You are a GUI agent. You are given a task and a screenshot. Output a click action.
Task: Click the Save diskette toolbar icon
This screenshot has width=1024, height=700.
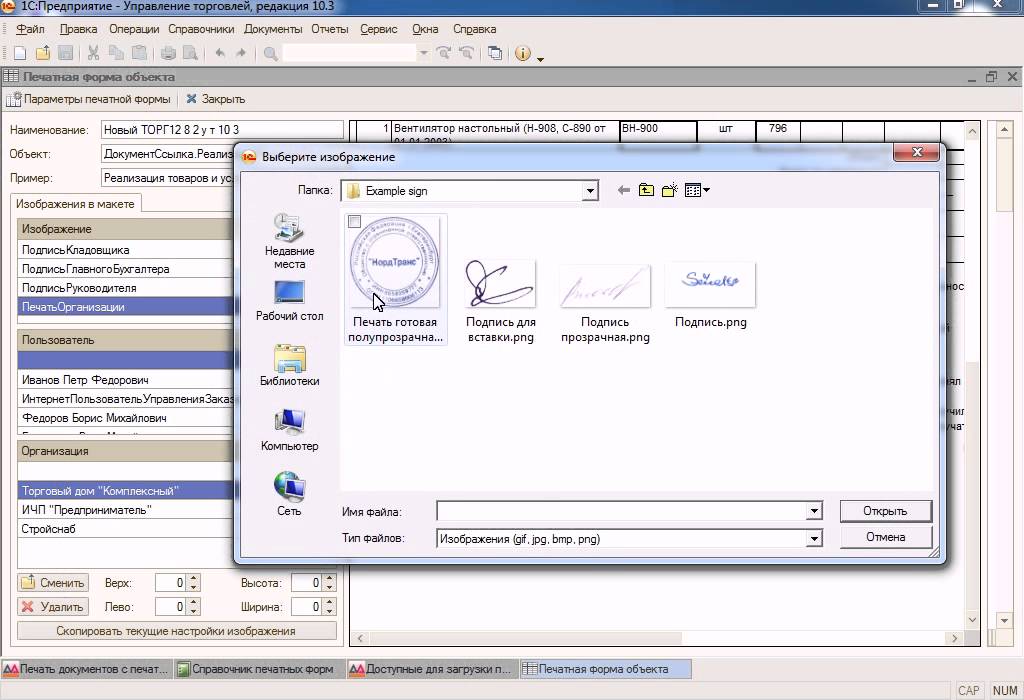[x=65, y=54]
